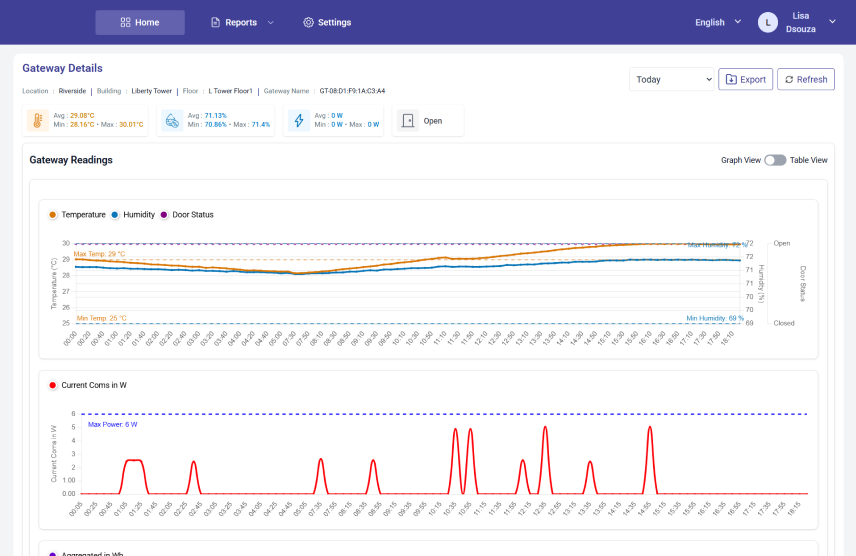
Task: Toggle between Graph View and Table View
Action: (x=775, y=160)
